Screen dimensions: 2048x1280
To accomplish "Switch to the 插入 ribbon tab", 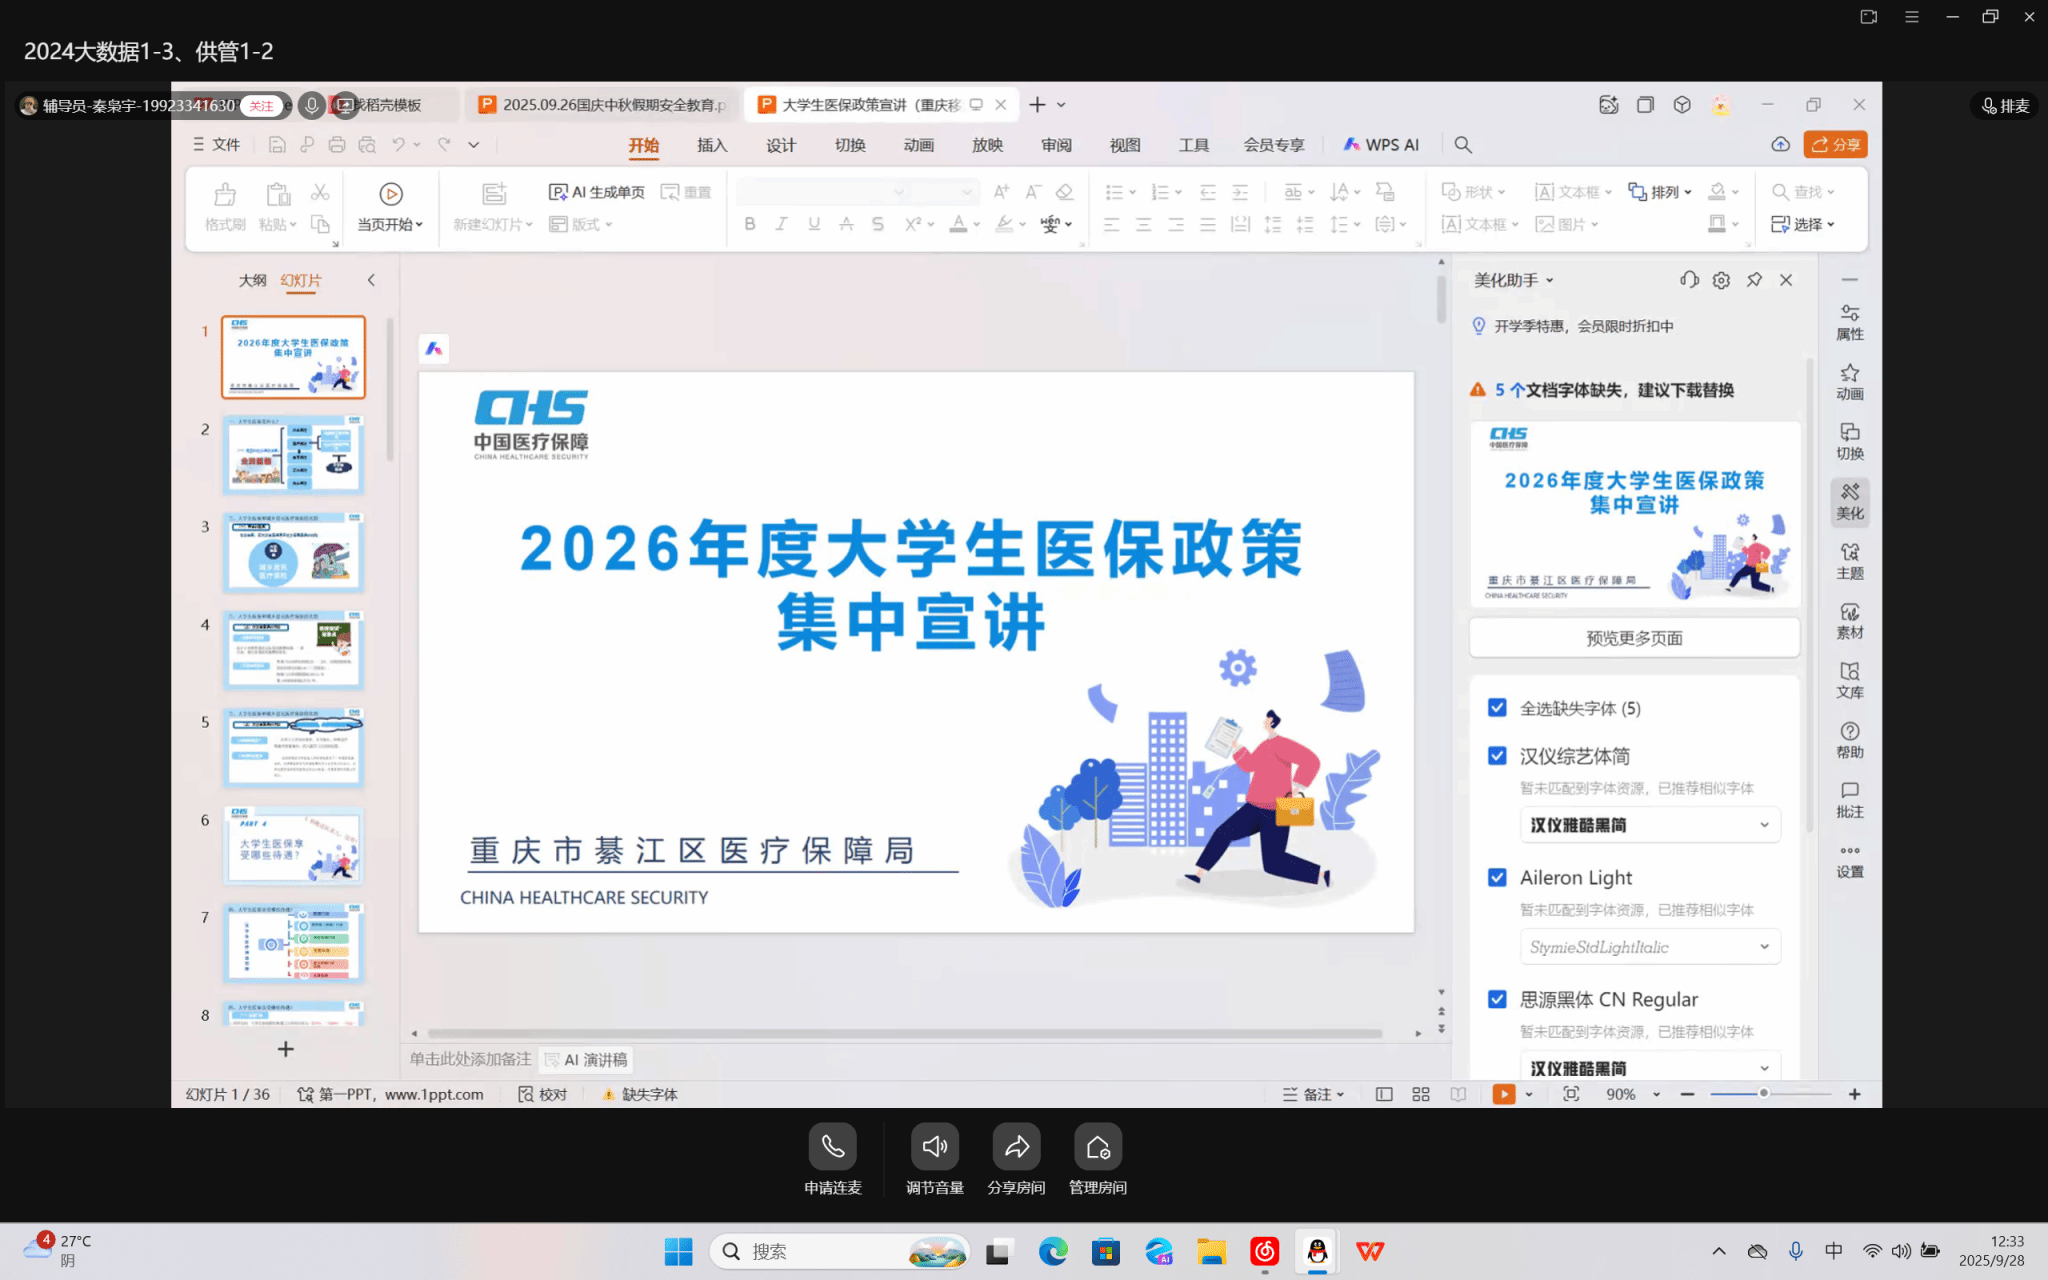I will (712, 145).
